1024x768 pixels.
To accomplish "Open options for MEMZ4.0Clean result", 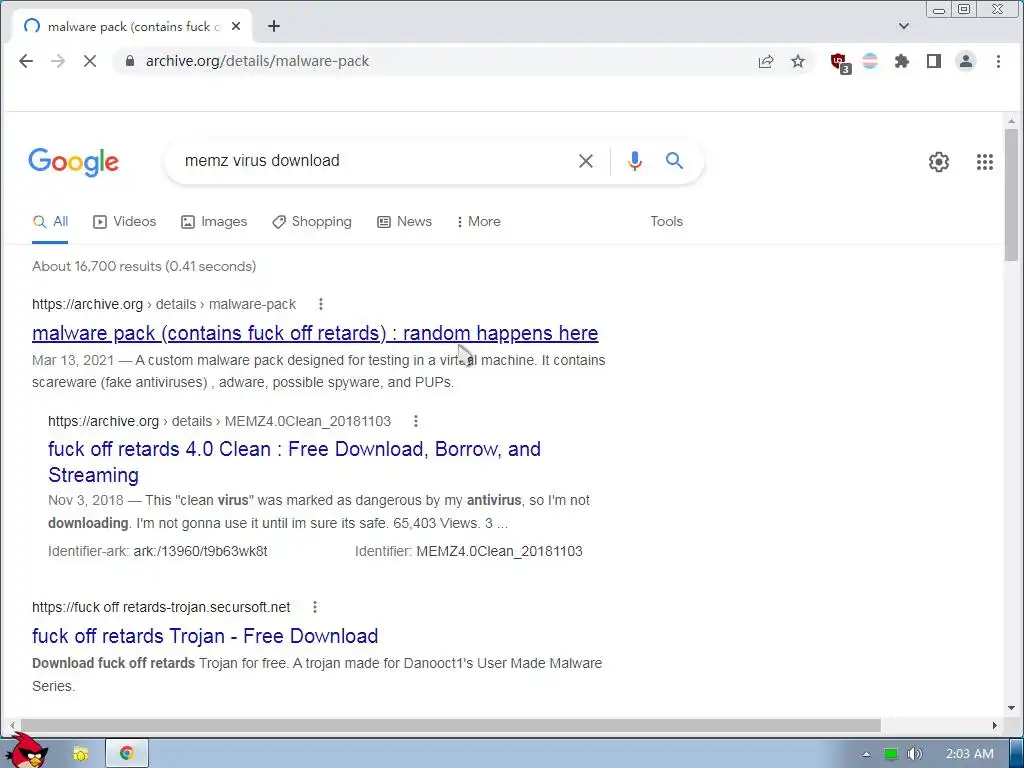I will (x=415, y=422).
